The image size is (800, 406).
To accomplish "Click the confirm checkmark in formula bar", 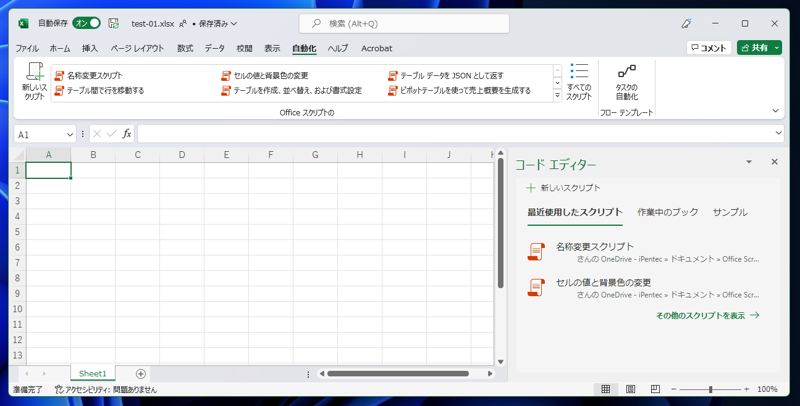I will (112, 134).
